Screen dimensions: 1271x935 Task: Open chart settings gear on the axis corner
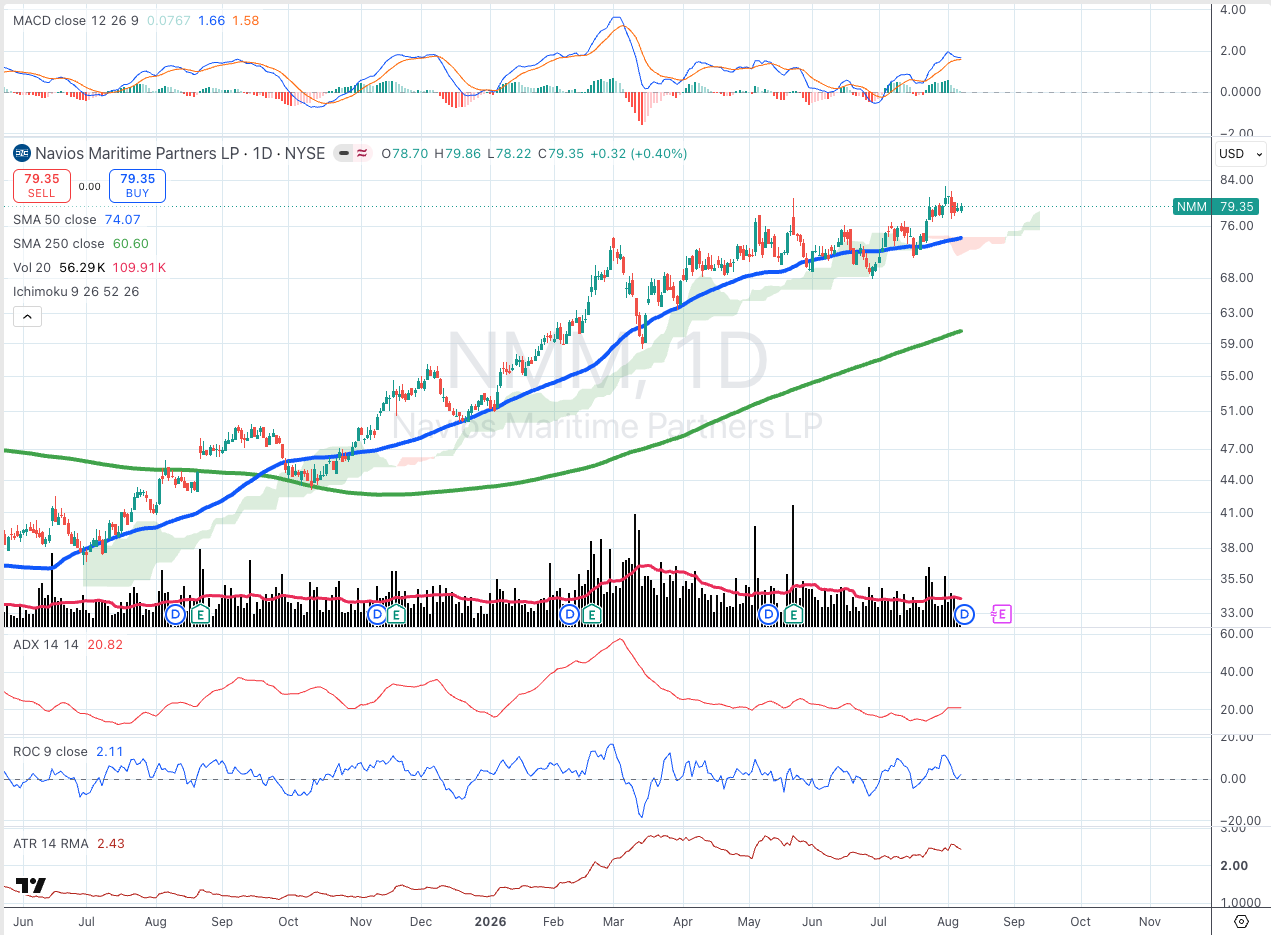click(x=1241, y=921)
